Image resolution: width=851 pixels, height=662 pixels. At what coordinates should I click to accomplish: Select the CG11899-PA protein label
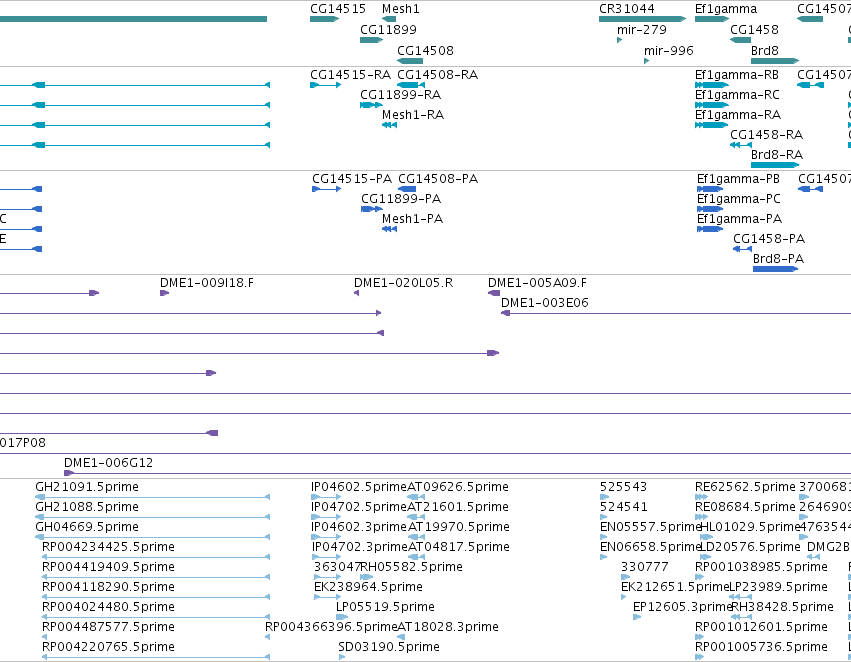pyautogui.click(x=401, y=199)
